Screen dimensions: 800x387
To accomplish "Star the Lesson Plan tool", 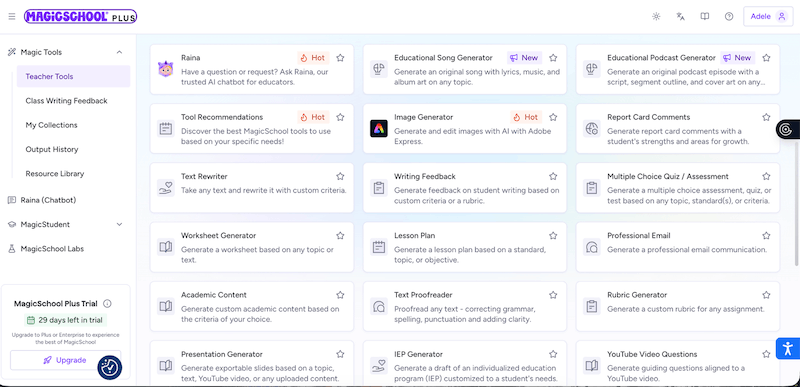I will (553, 235).
